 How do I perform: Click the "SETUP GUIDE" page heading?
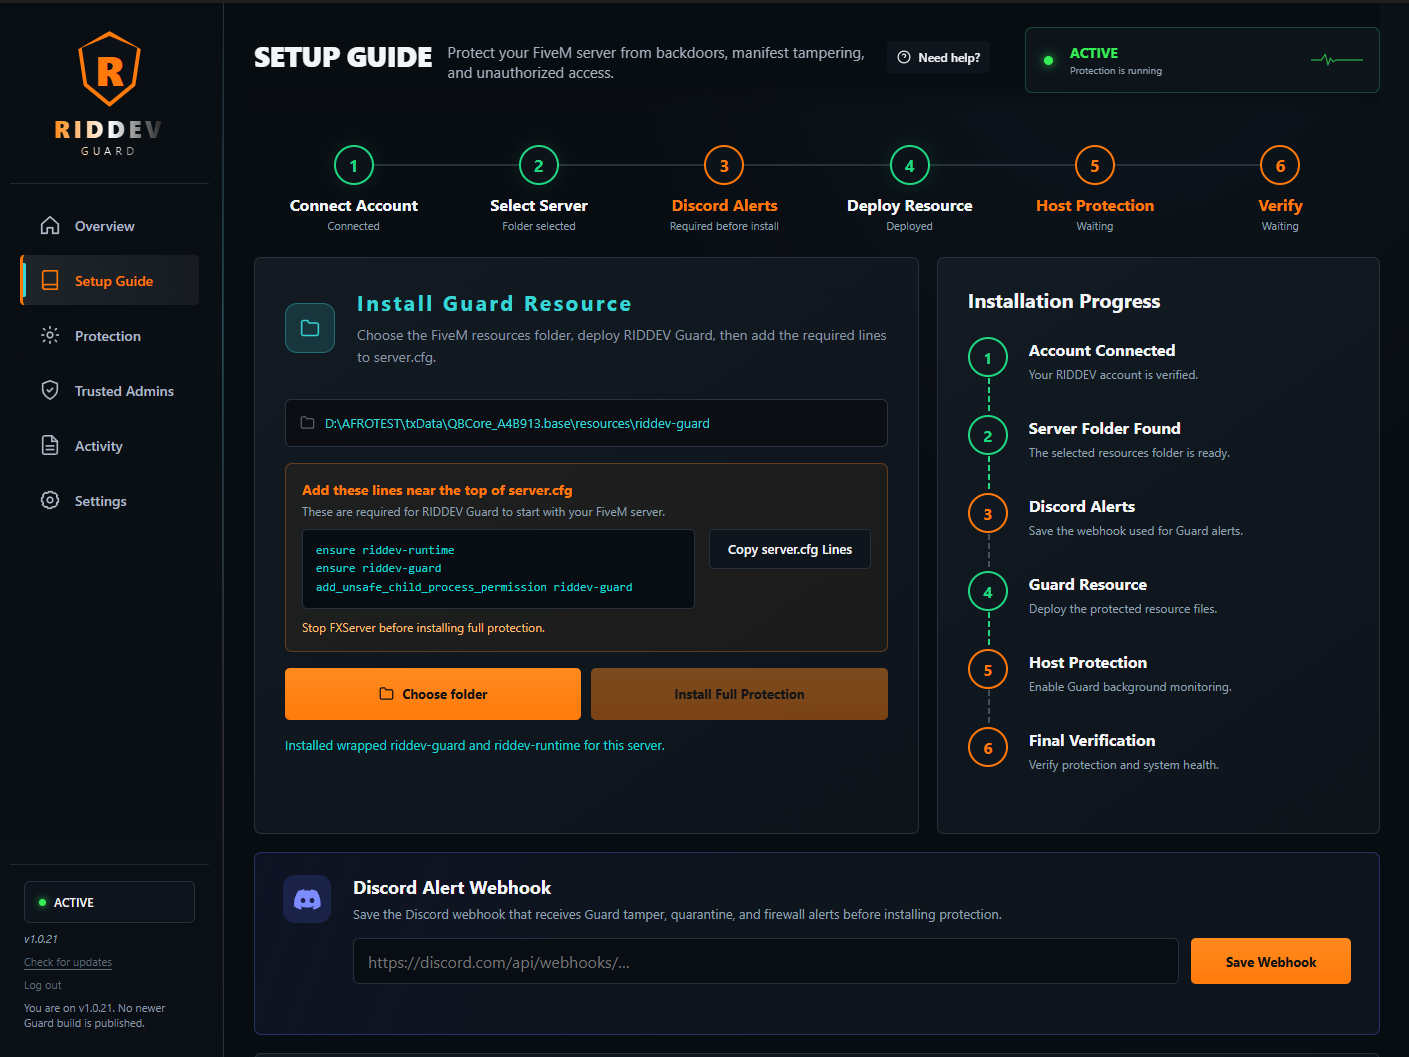(x=343, y=58)
